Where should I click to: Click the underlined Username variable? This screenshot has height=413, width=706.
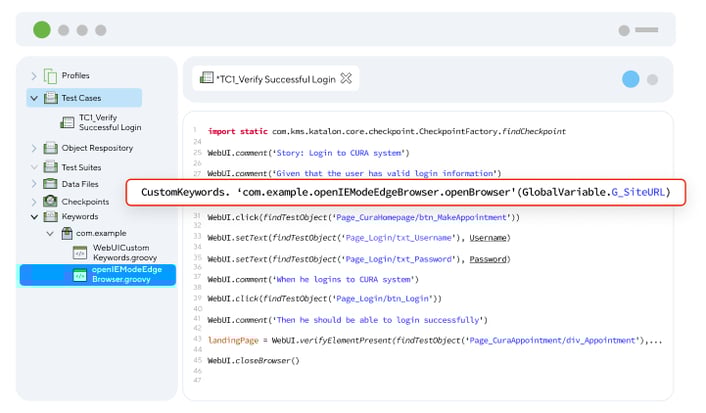pos(488,238)
